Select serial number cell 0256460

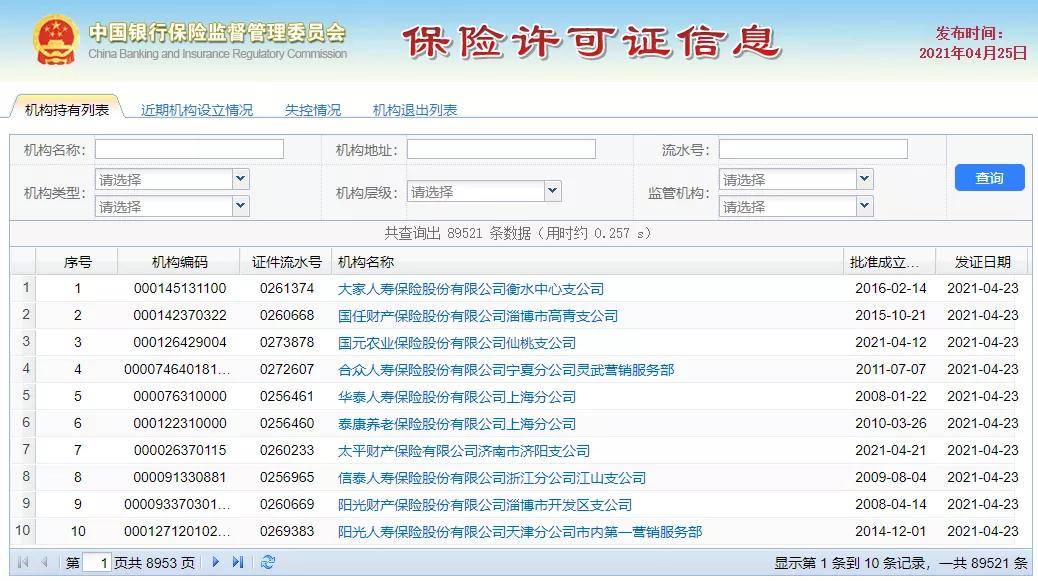pos(287,424)
